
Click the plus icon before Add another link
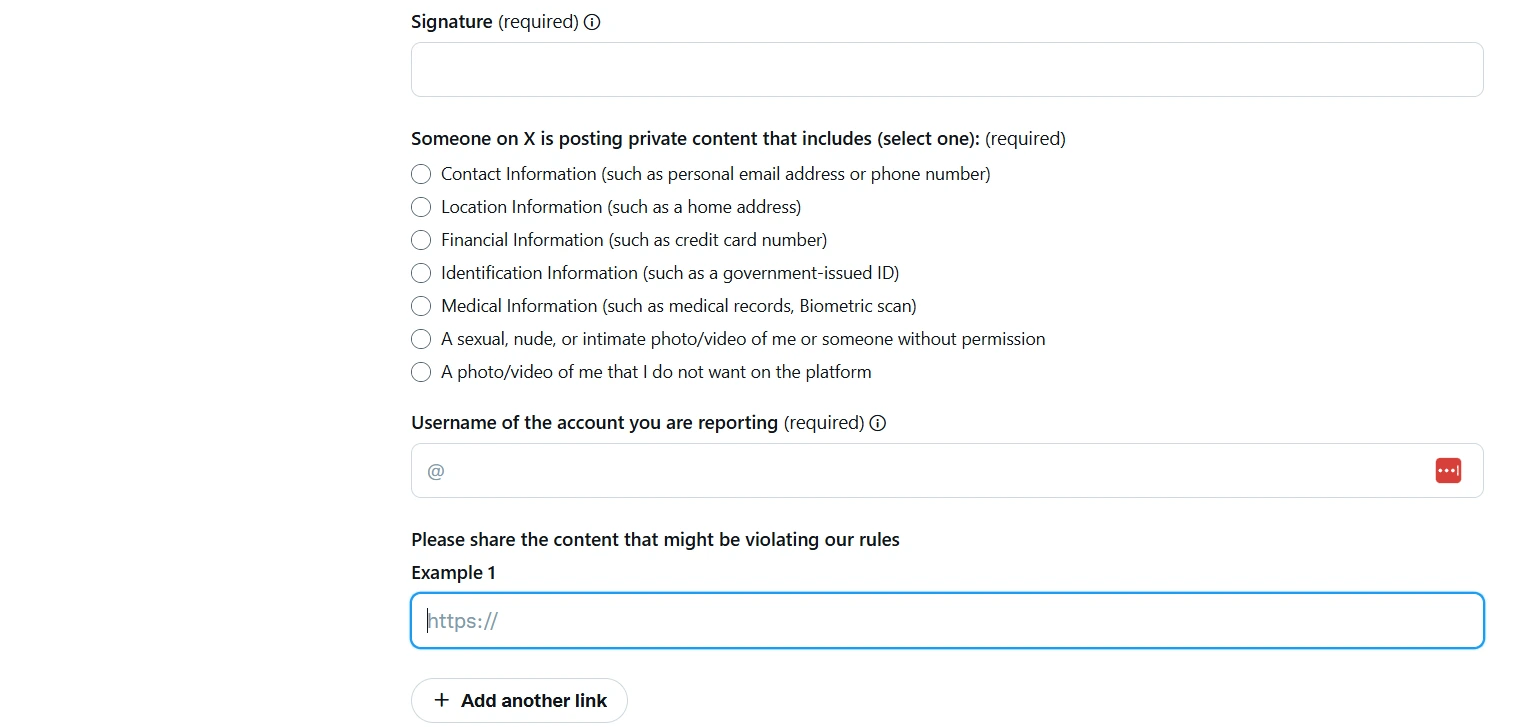click(x=441, y=700)
